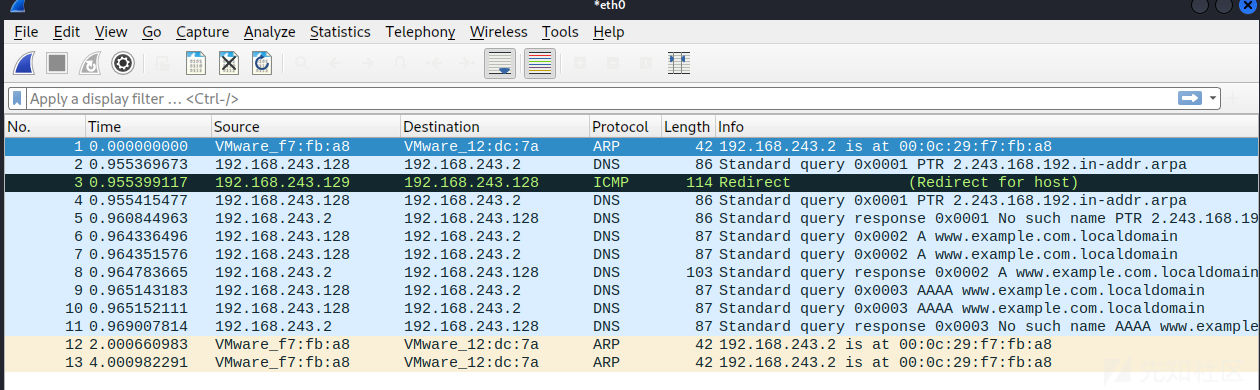Open capture options gear icon

click(123, 64)
